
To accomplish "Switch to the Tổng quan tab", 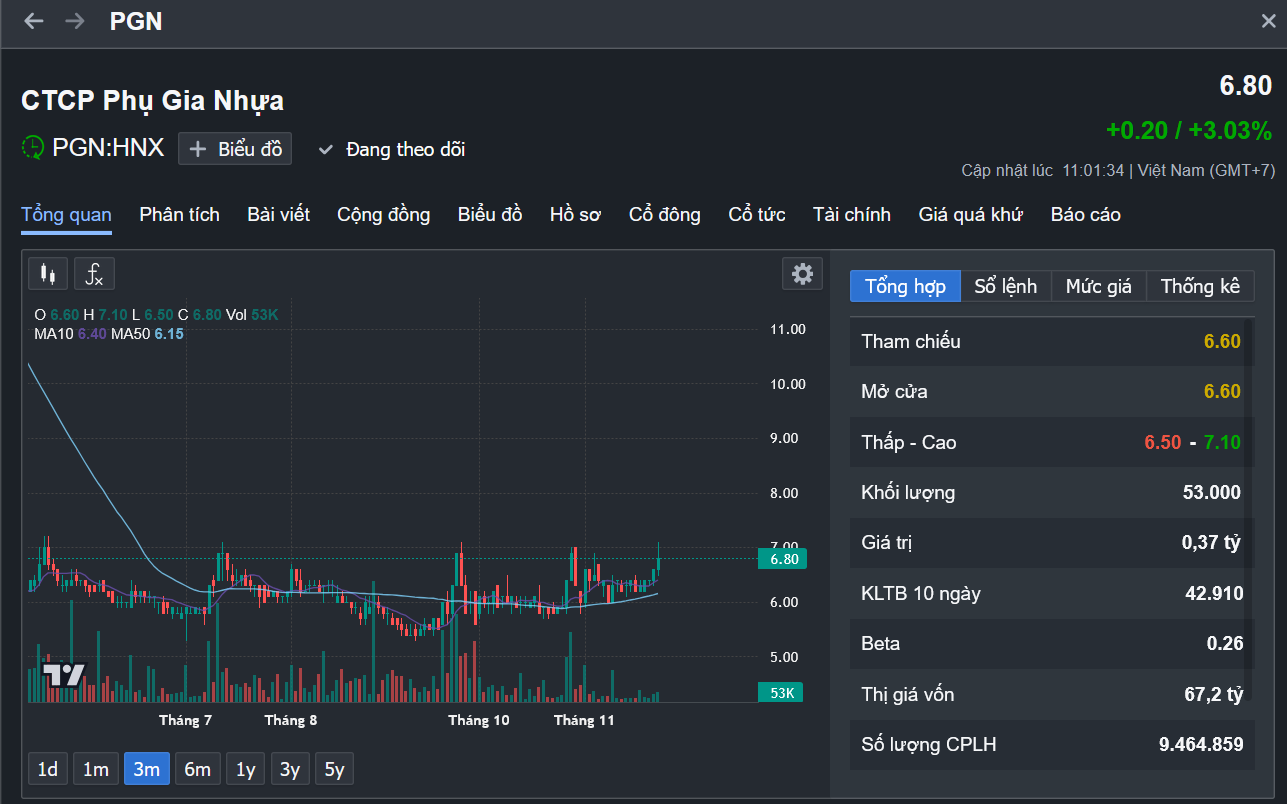I will (66, 214).
